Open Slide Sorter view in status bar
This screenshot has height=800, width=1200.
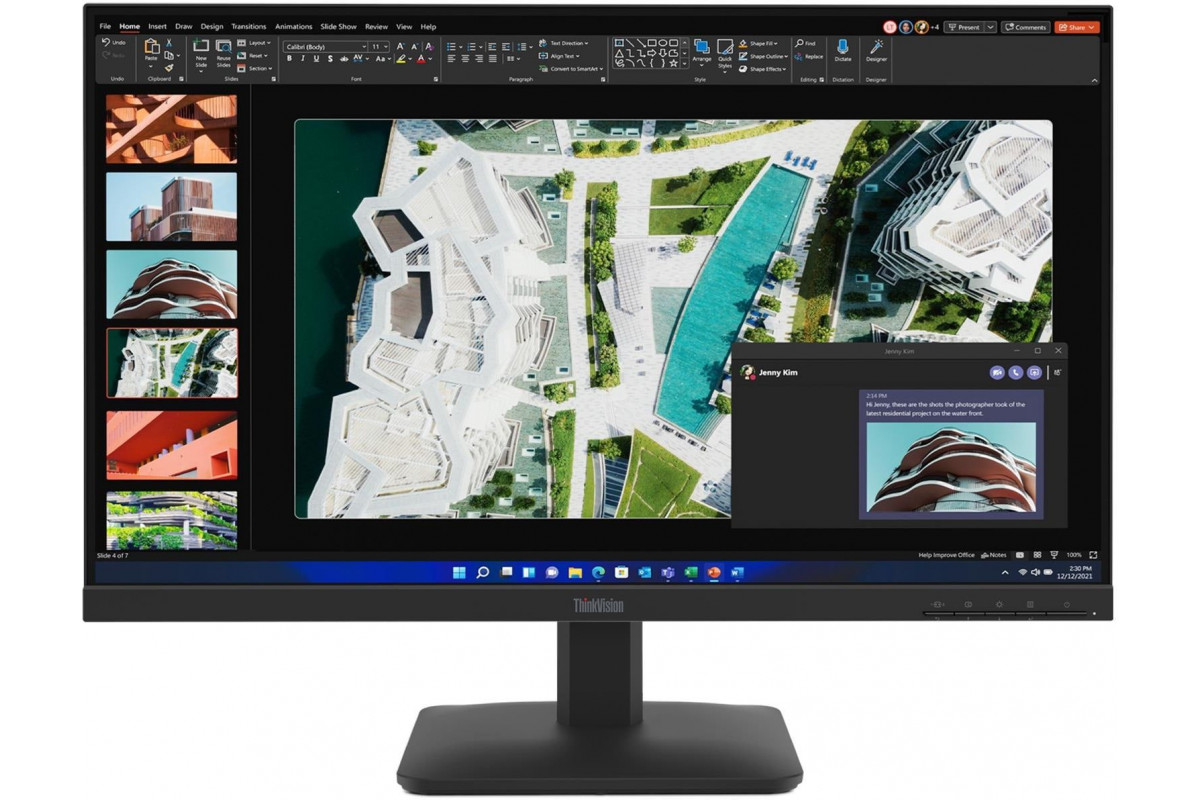click(x=1037, y=554)
